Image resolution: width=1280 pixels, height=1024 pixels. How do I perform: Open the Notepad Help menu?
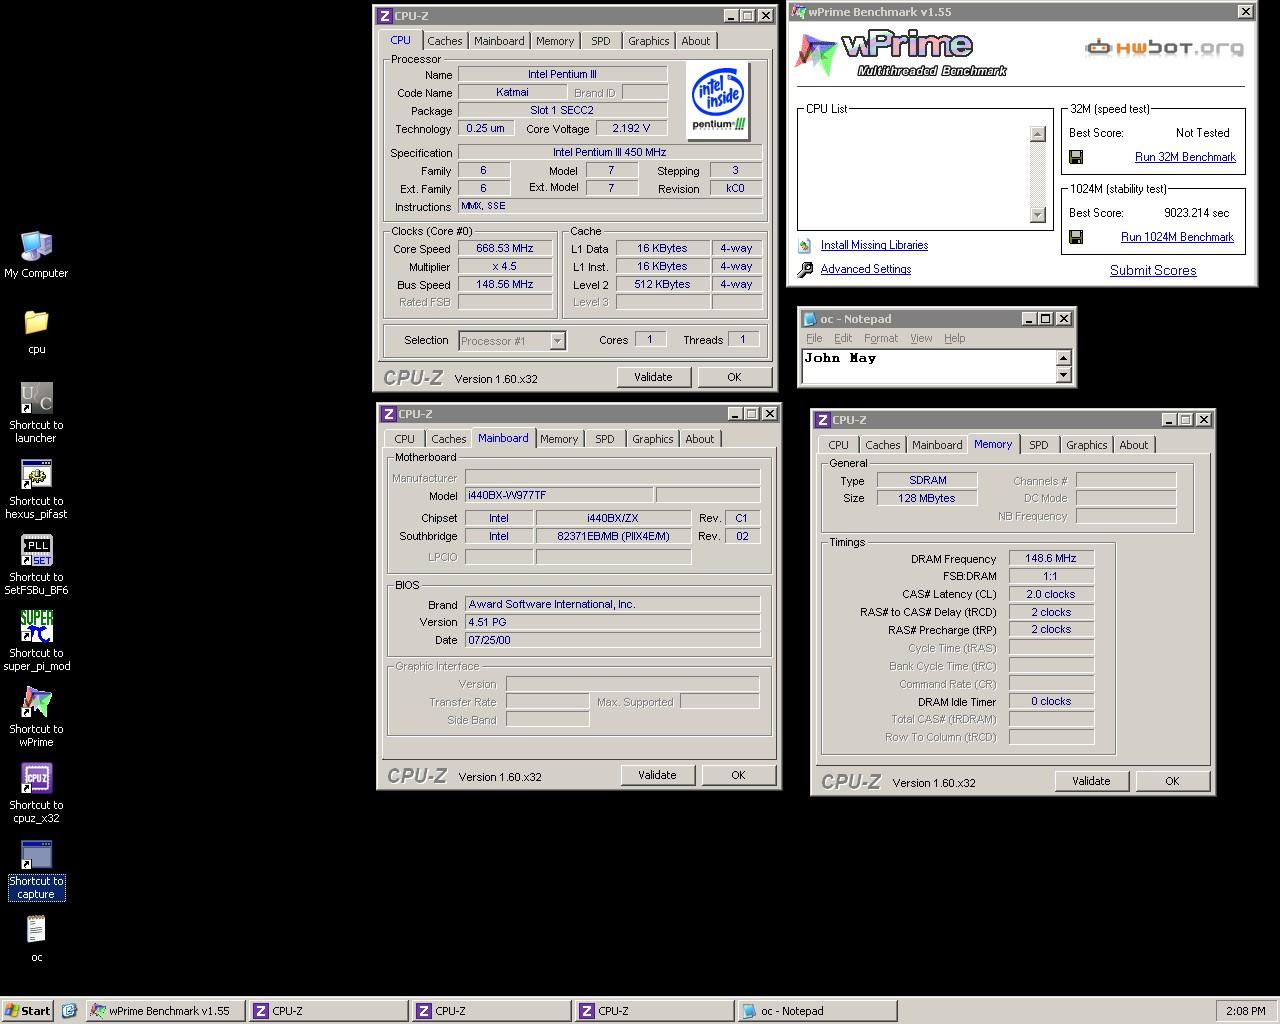click(x=955, y=338)
